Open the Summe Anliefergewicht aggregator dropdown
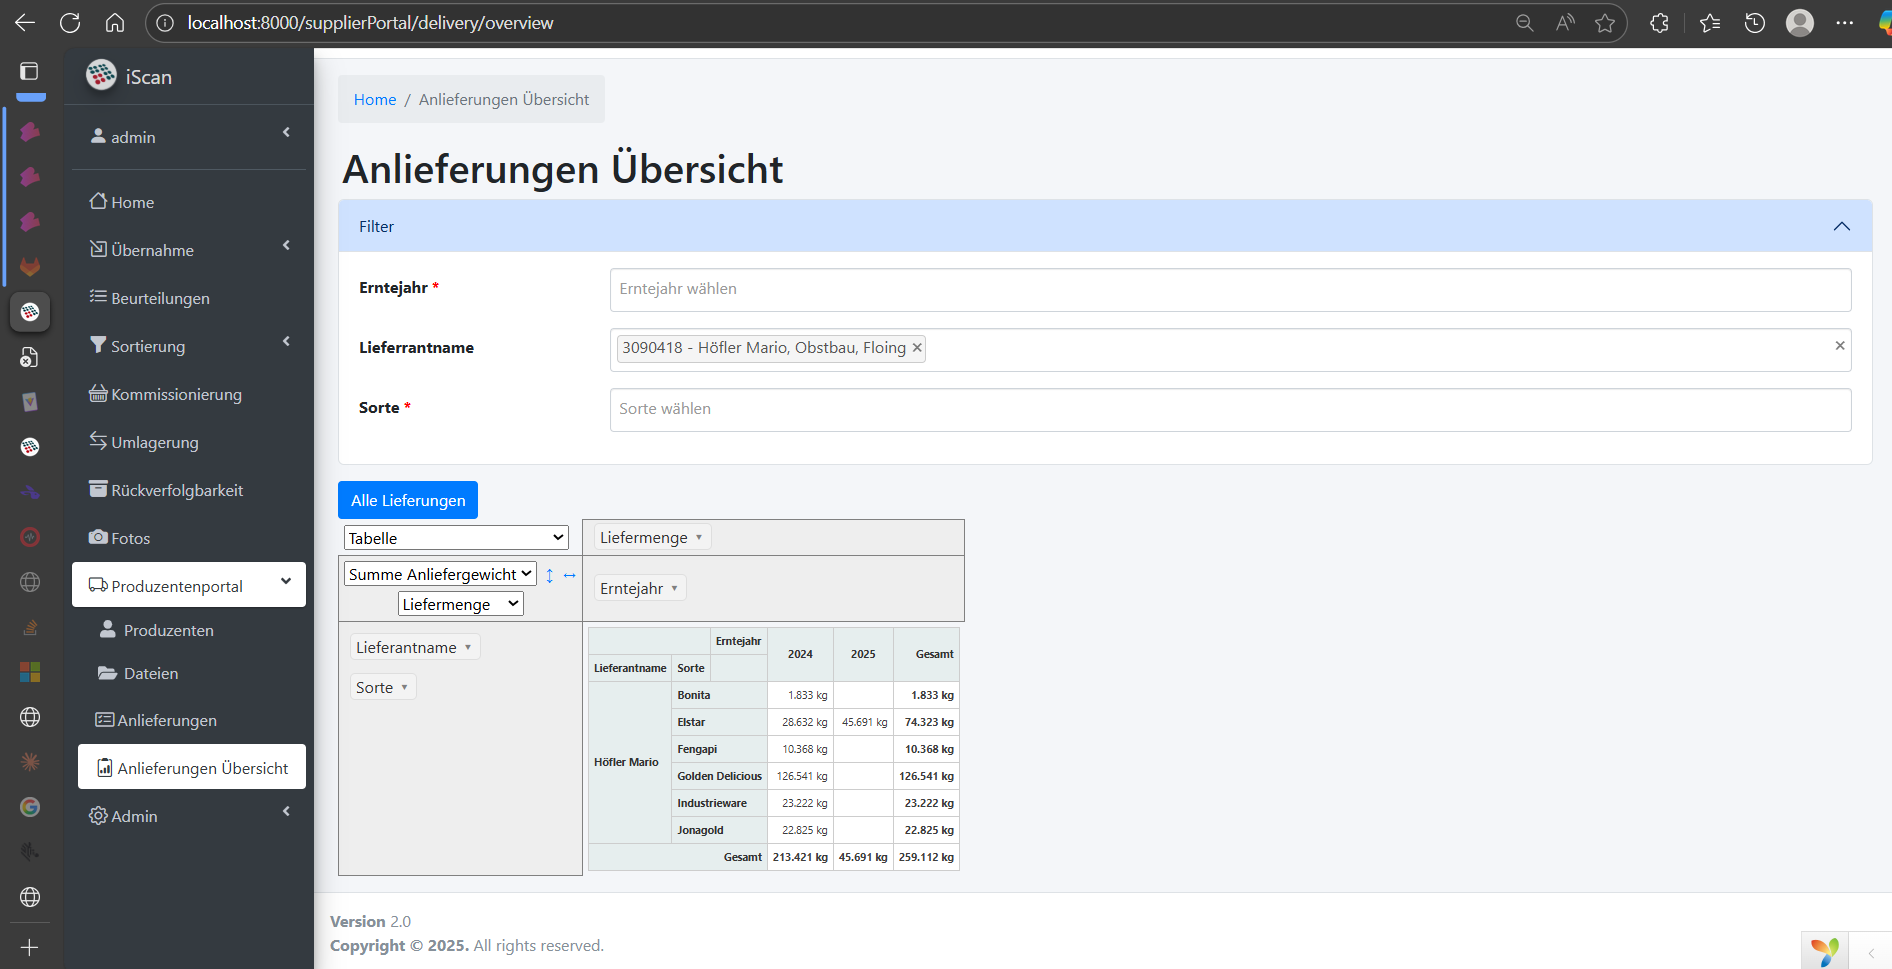The height and width of the screenshot is (969, 1892). pyautogui.click(x=440, y=574)
